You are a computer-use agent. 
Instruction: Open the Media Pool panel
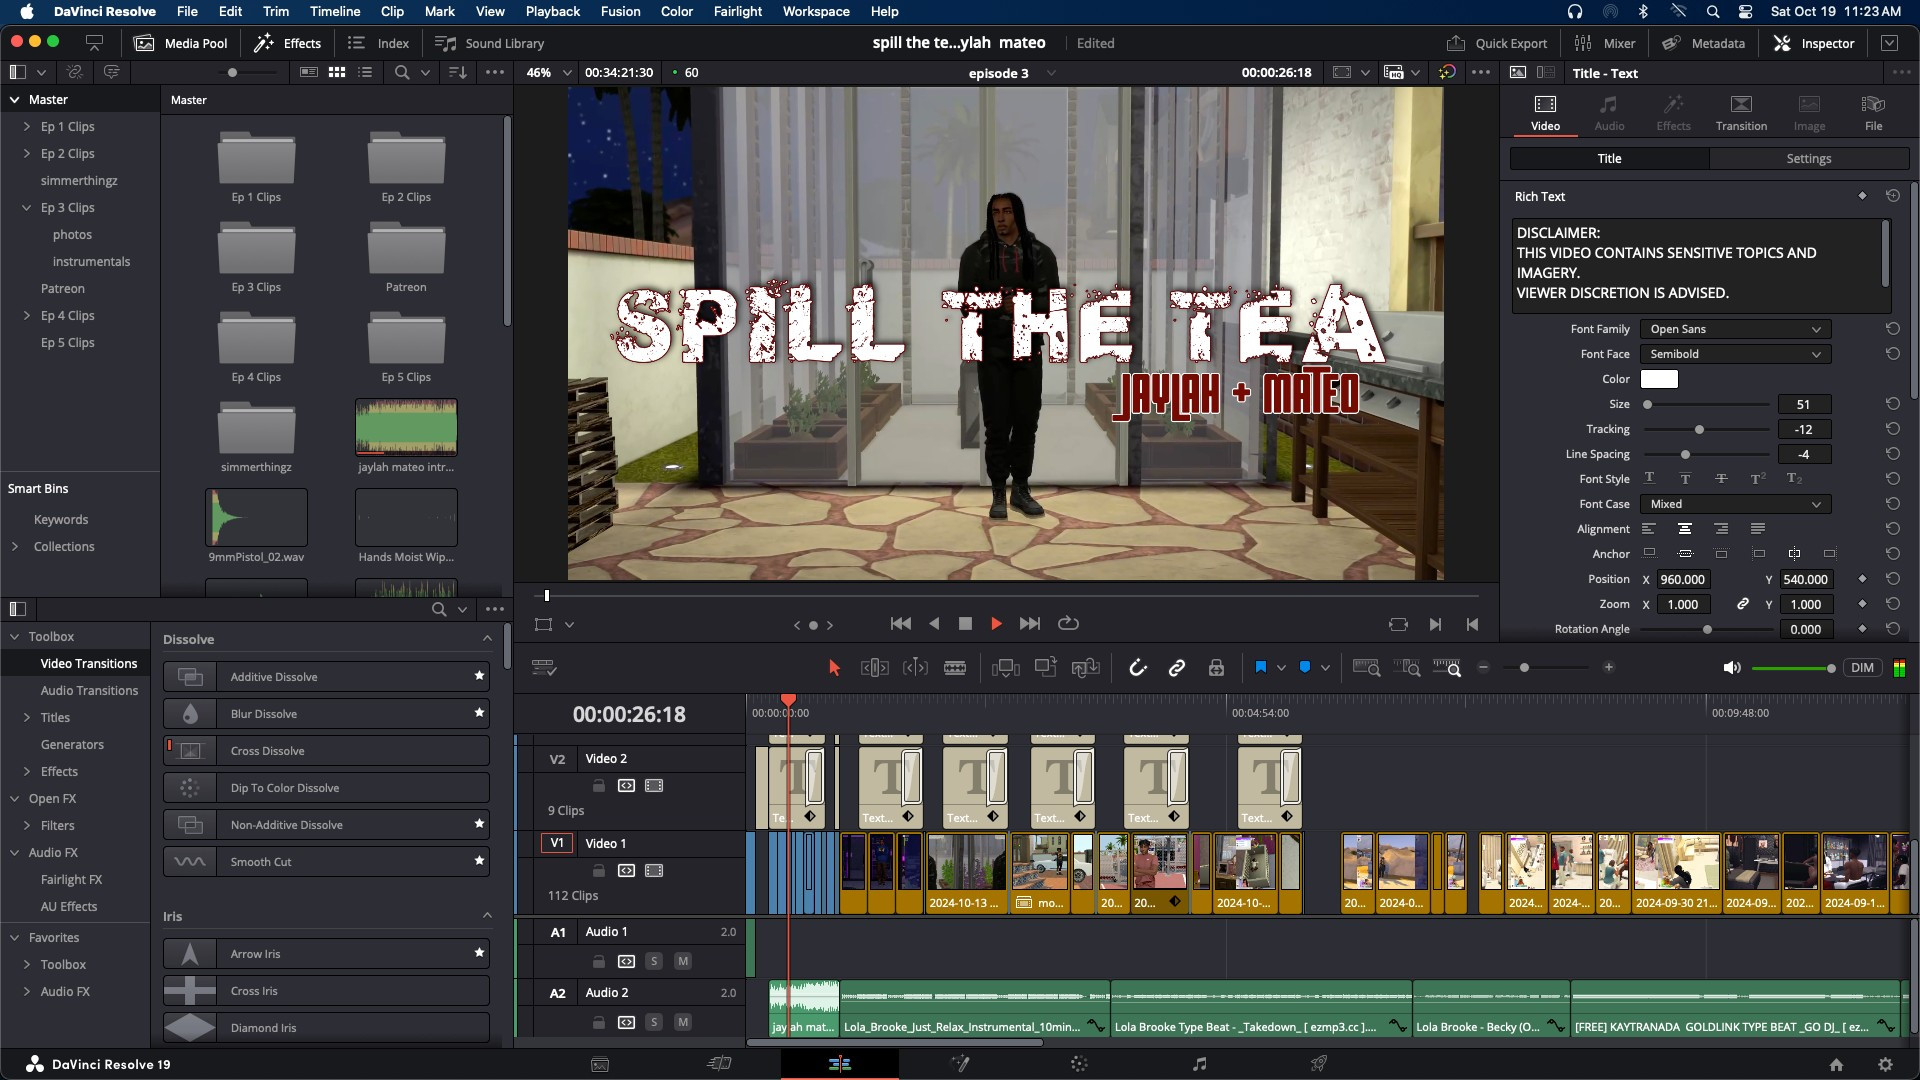181,43
